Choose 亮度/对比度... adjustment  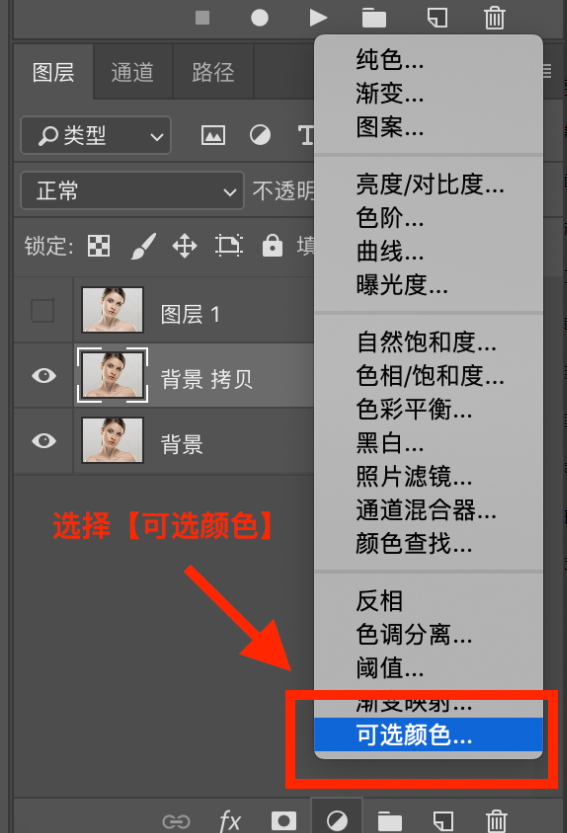coord(428,184)
